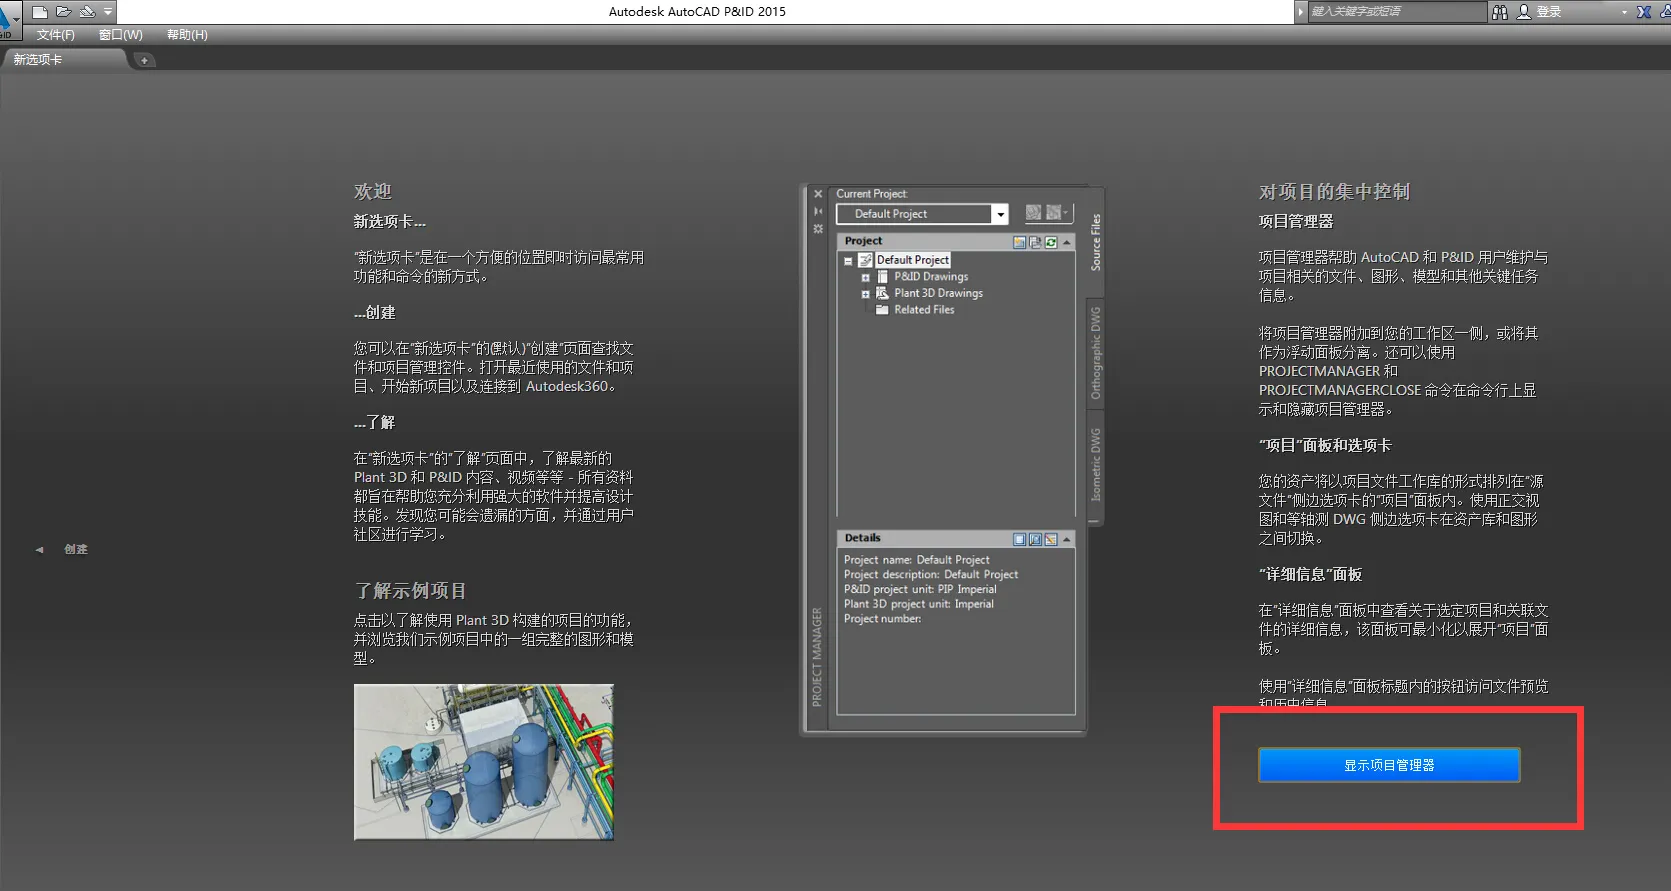
Task: Switch to Isometric DWG side tab
Action: [x=1096, y=464]
